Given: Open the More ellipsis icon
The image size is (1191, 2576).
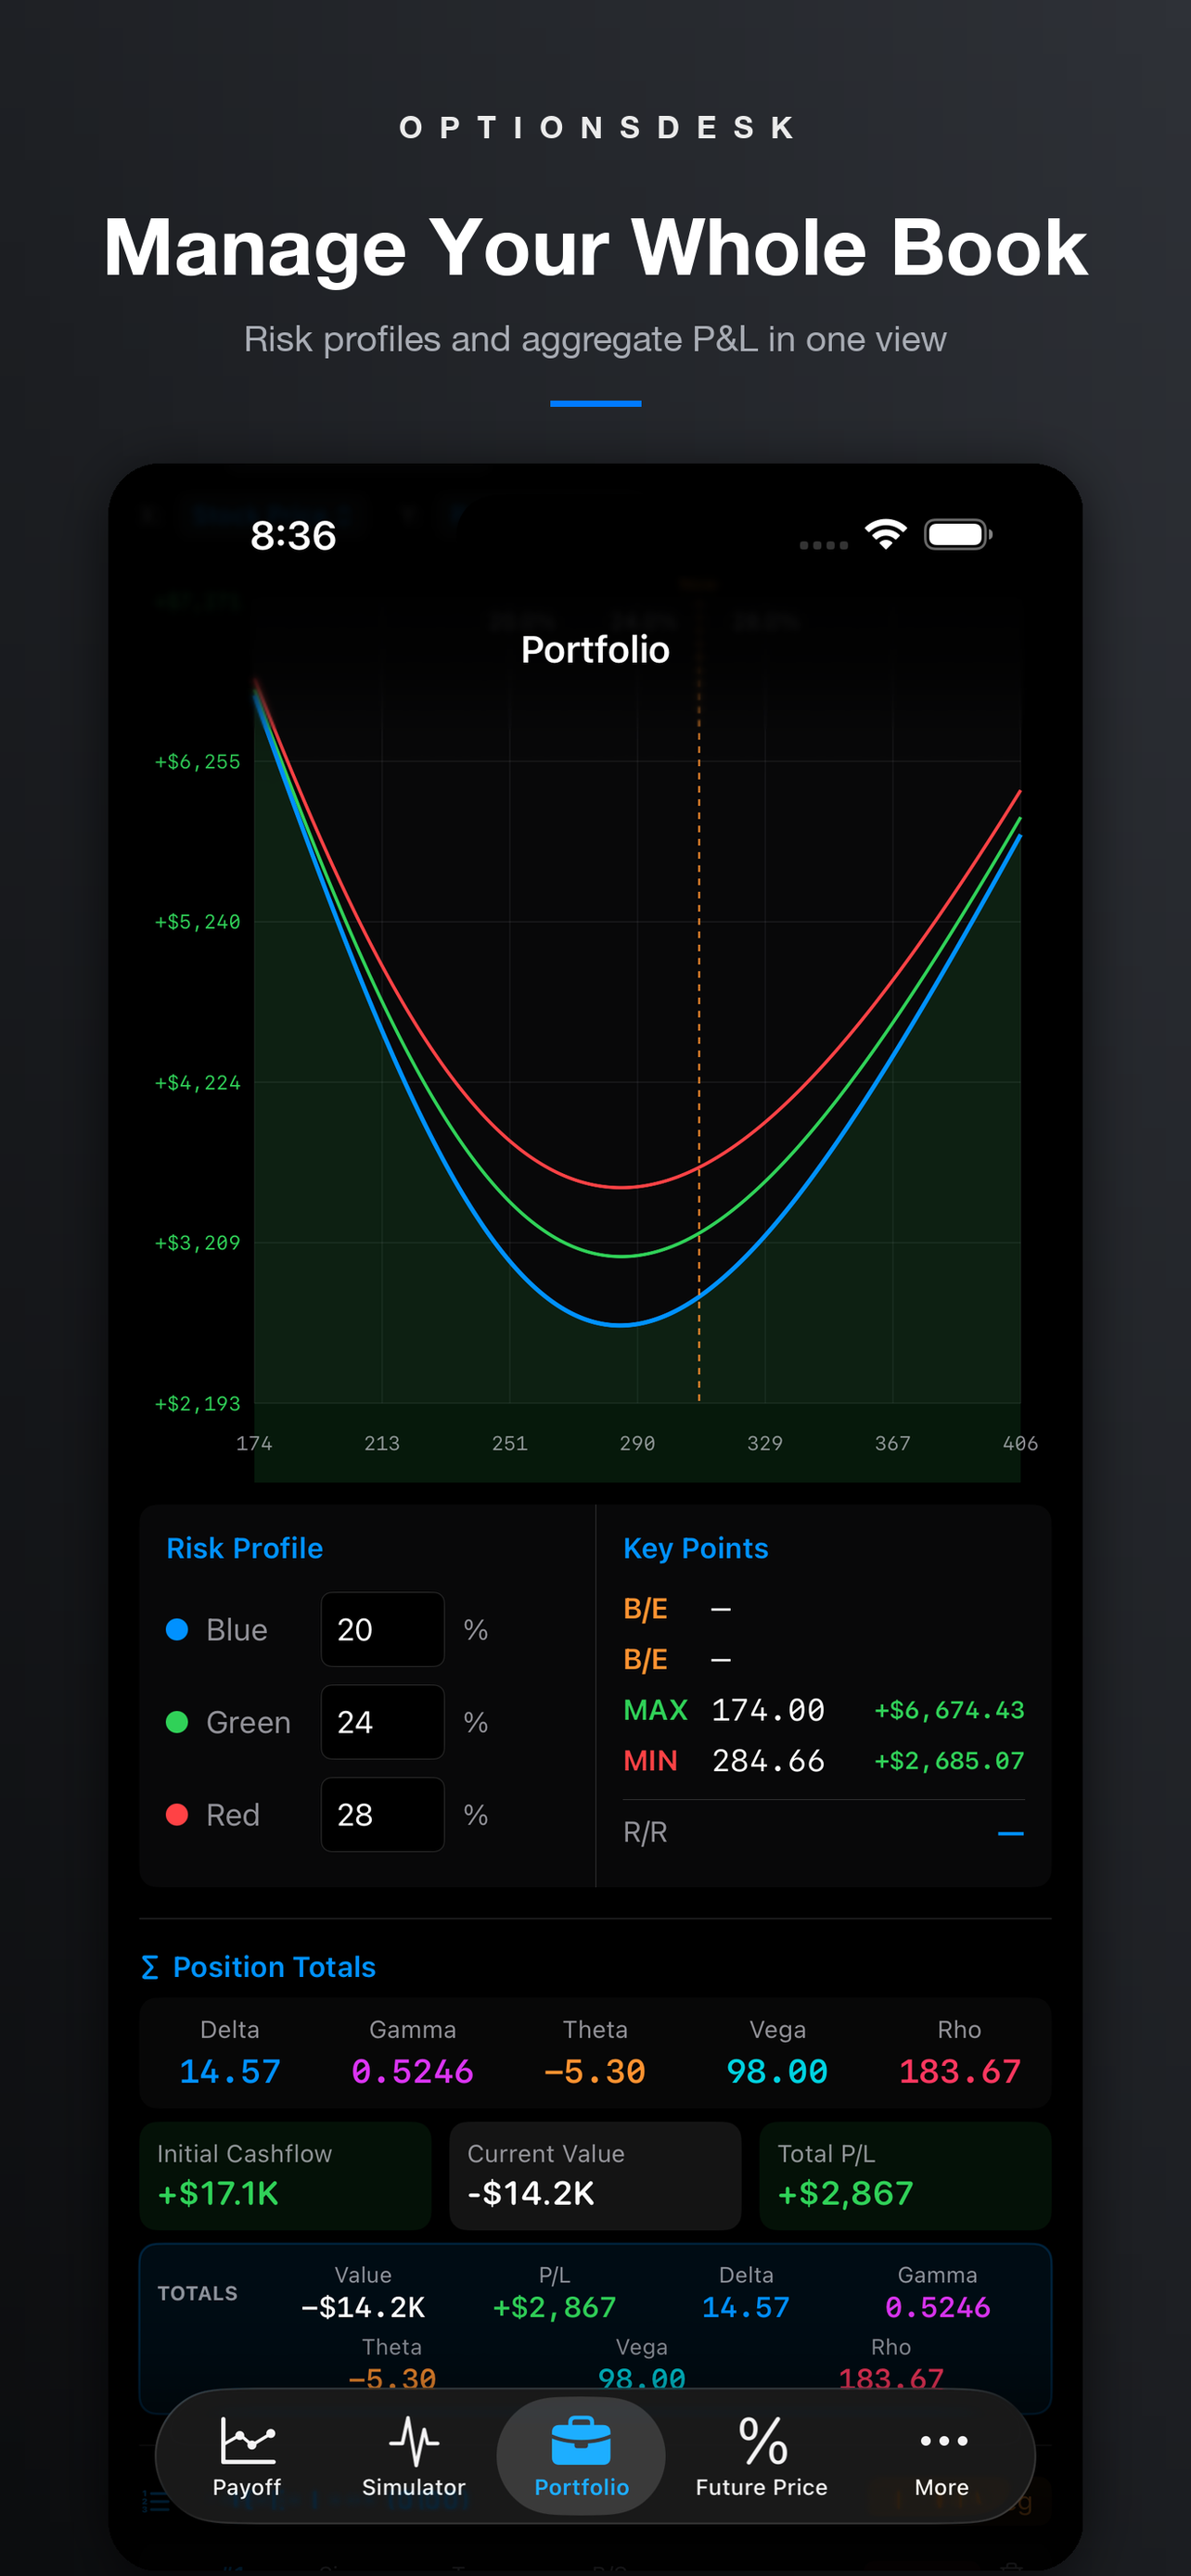Looking at the screenshot, I should tap(943, 2441).
